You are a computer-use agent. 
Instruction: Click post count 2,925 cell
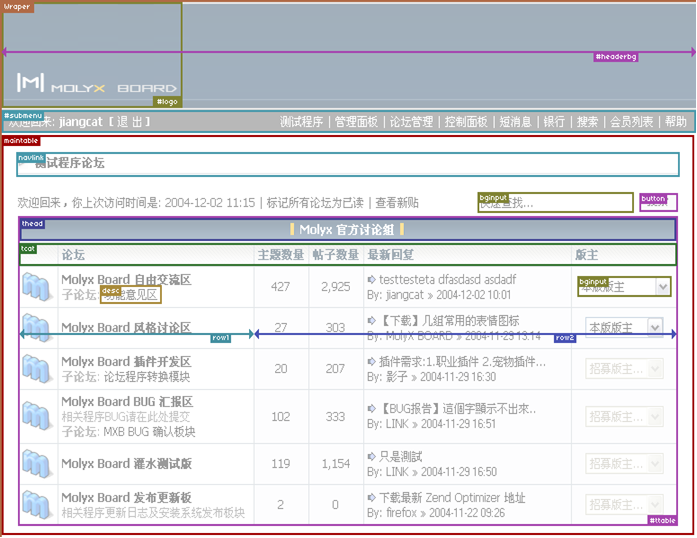[336, 287]
